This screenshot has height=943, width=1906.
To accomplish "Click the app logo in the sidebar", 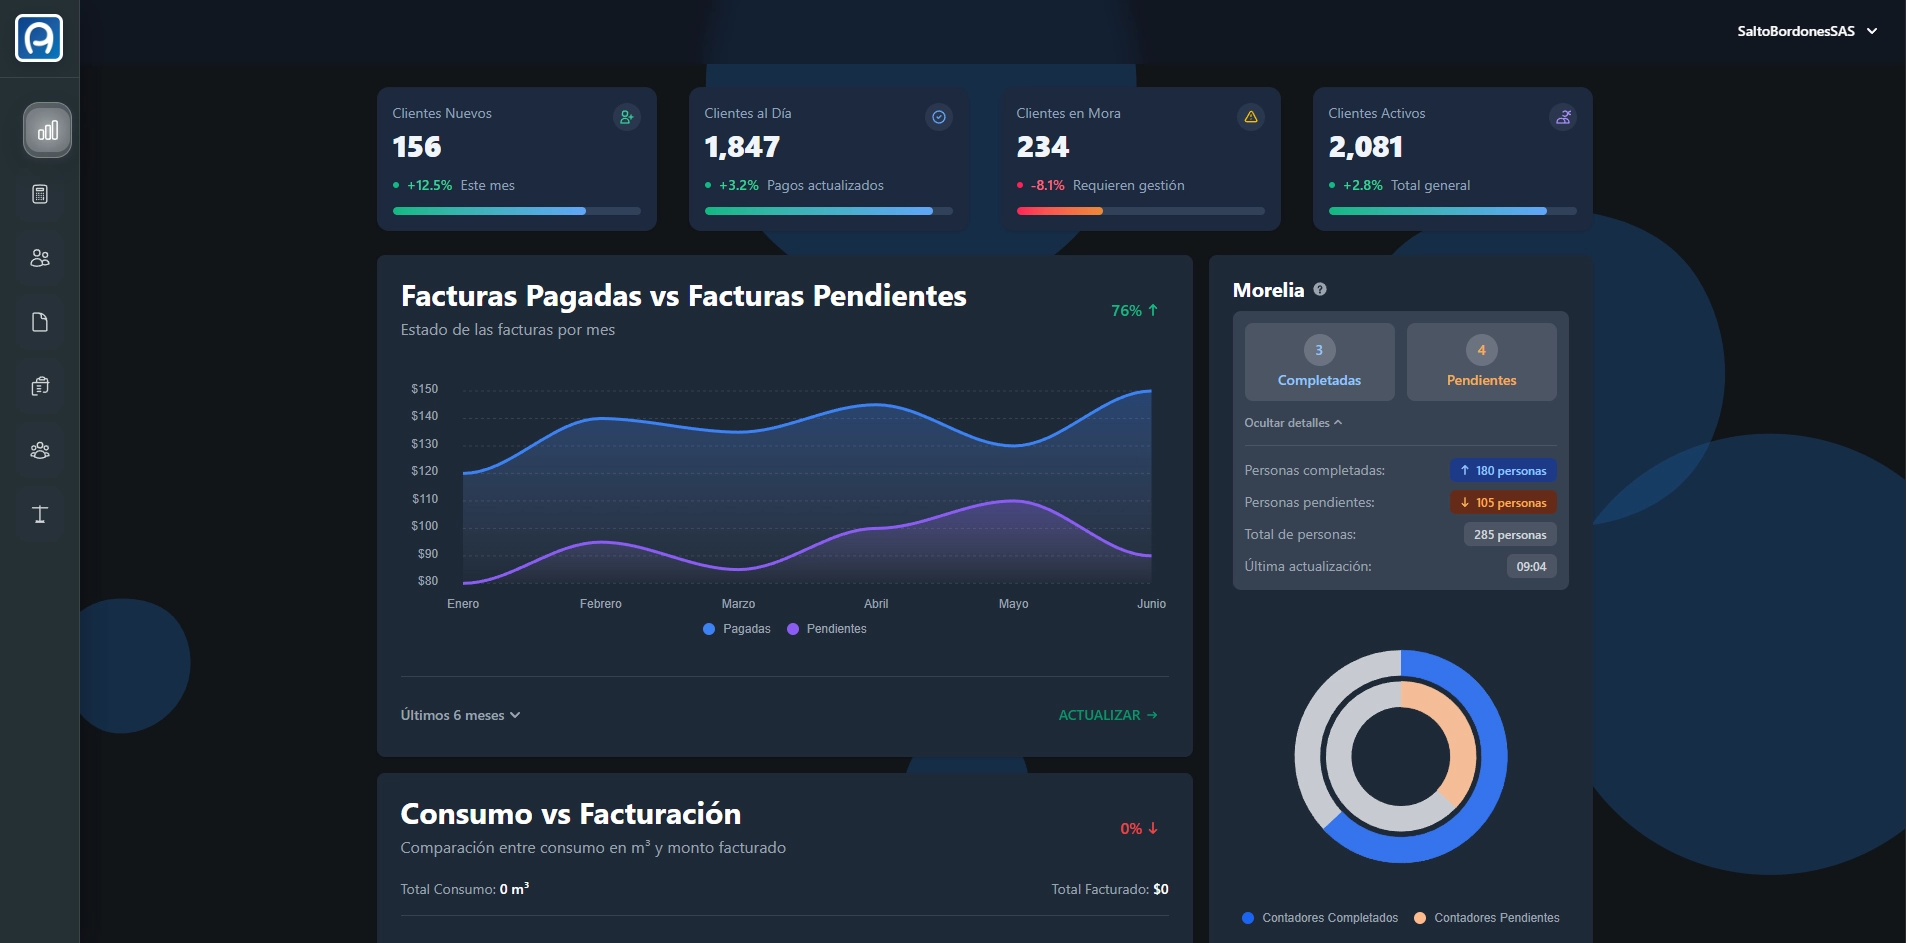I will click(x=39, y=38).
